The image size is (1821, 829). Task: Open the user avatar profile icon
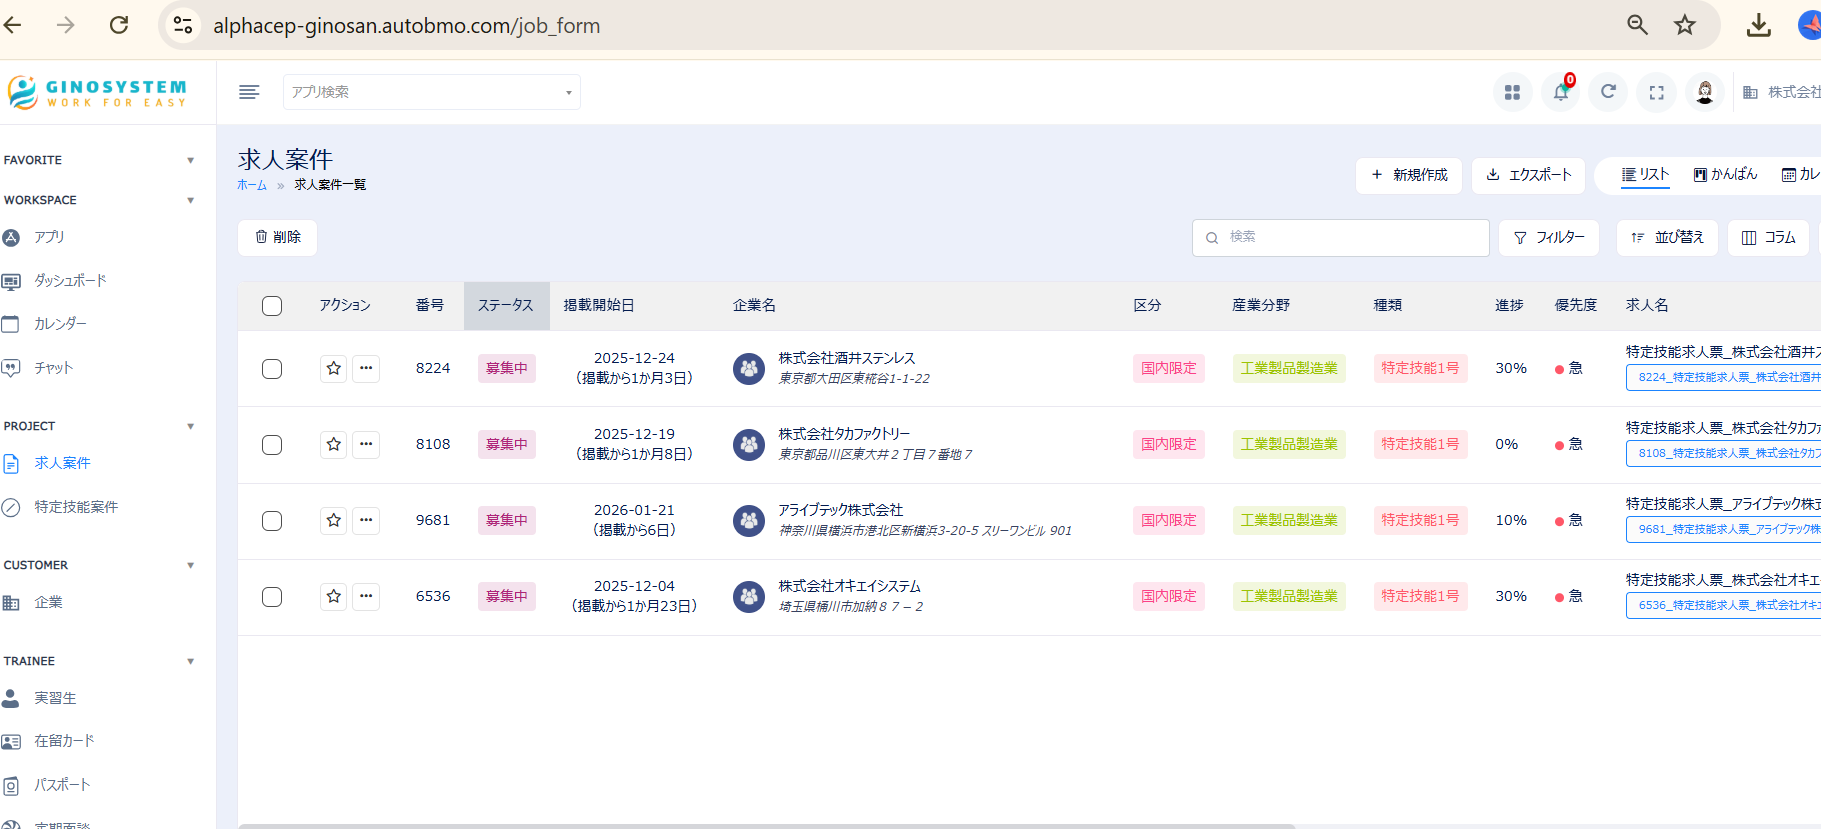tap(1704, 93)
